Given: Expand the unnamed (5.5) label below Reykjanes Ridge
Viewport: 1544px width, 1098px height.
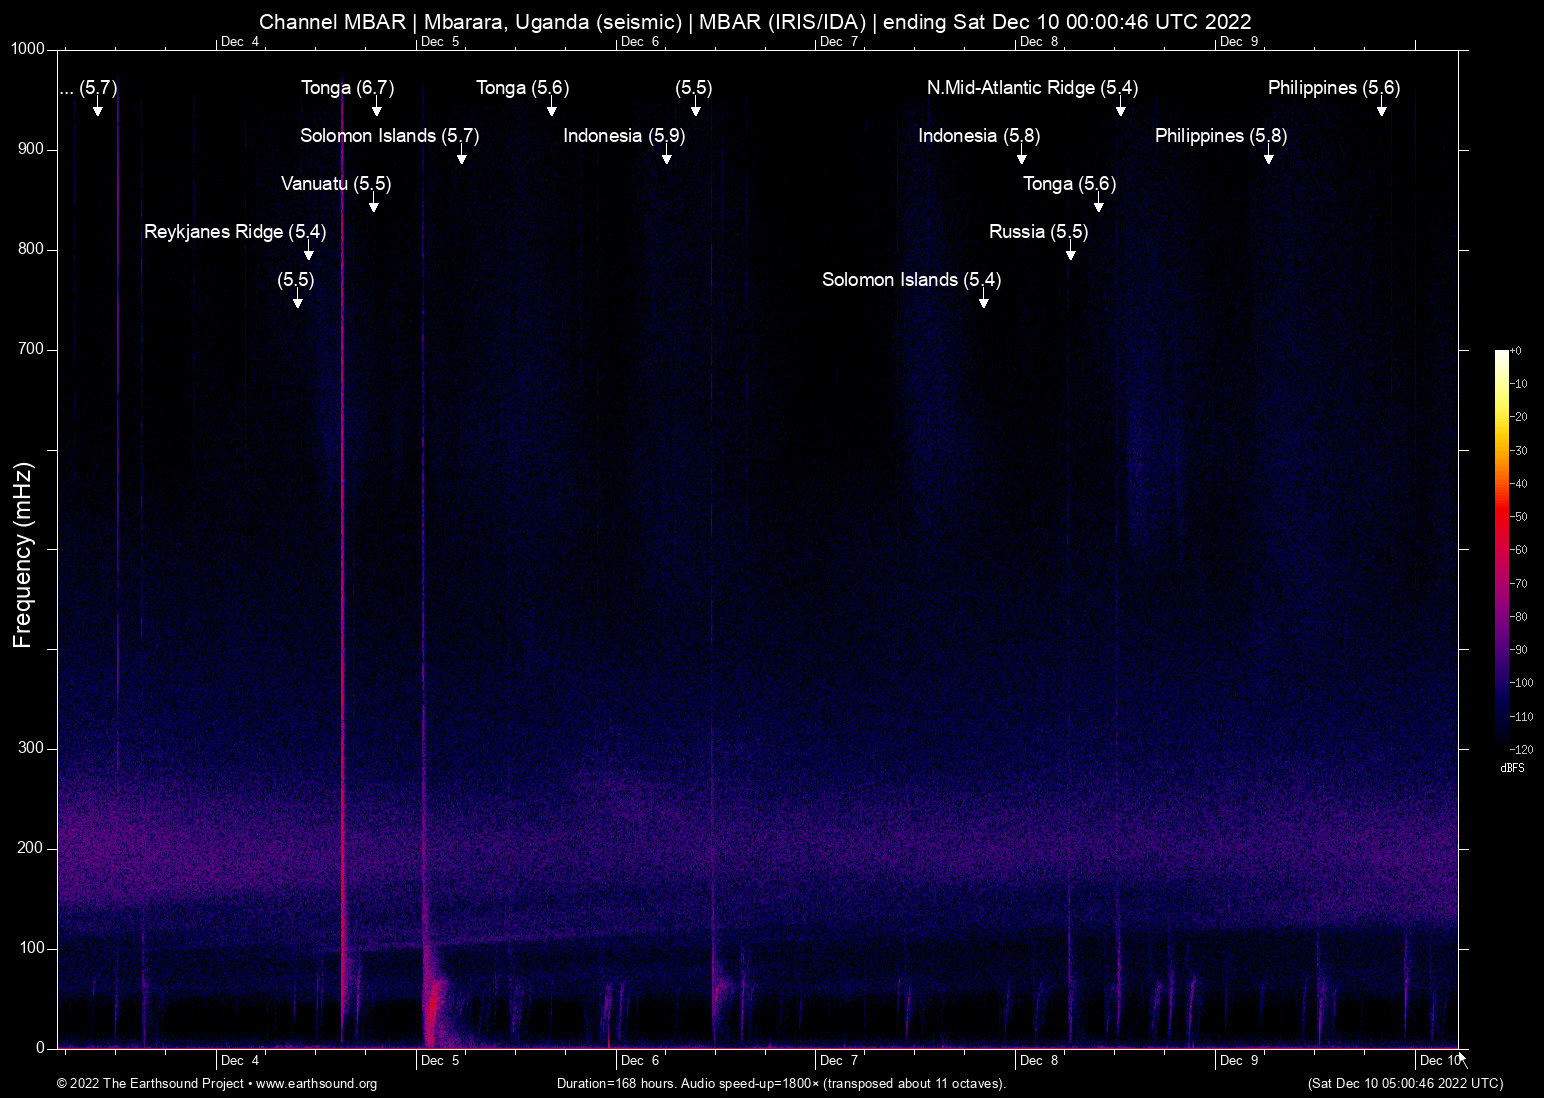Looking at the screenshot, I should pyautogui.click(x=296, y=281).
